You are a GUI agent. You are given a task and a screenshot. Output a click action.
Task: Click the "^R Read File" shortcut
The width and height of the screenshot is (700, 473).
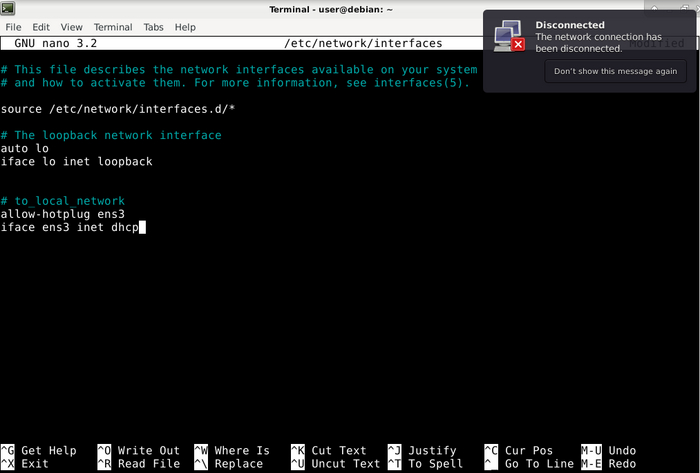[x=138, y=464]
